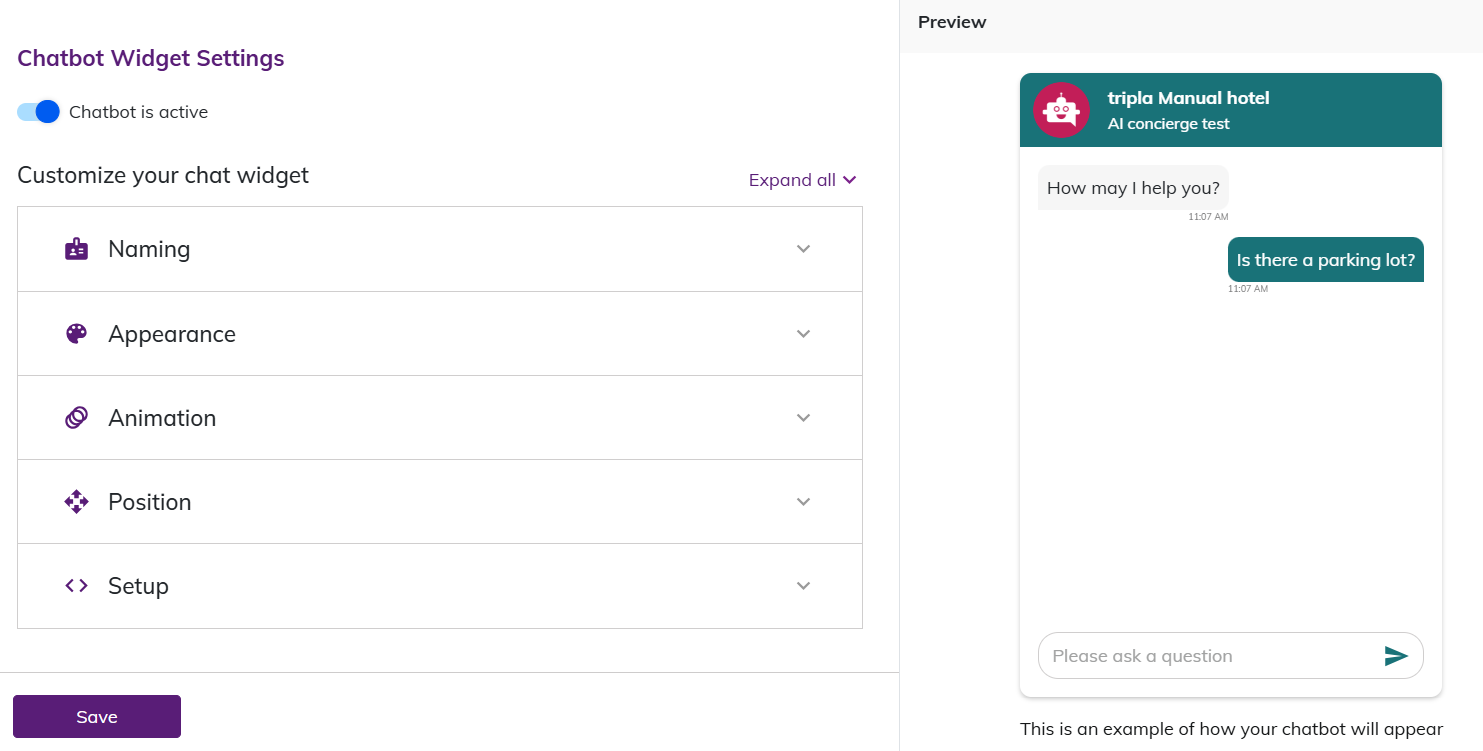The image size is (1483, 751).
Task: Click the Appearance palette icon
Action: tap(76, 334)
